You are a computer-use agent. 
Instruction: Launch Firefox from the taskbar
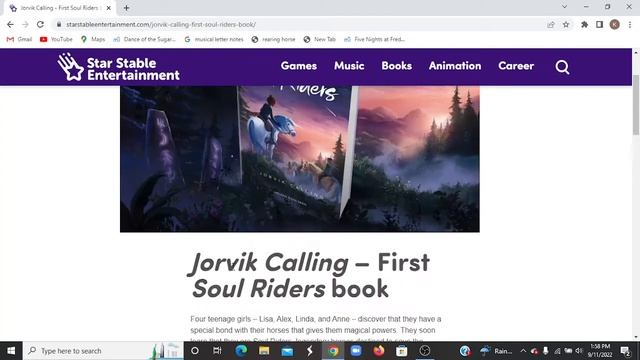(x=379, y=351)
